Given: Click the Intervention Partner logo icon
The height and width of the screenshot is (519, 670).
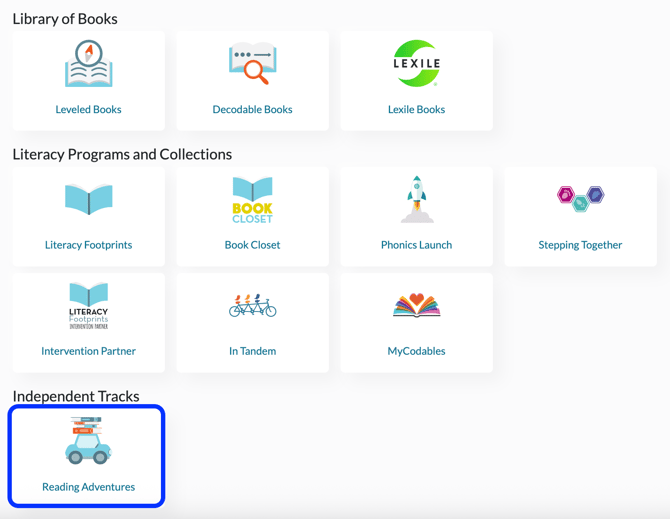Looking at the screenshot, I should 88,305.
